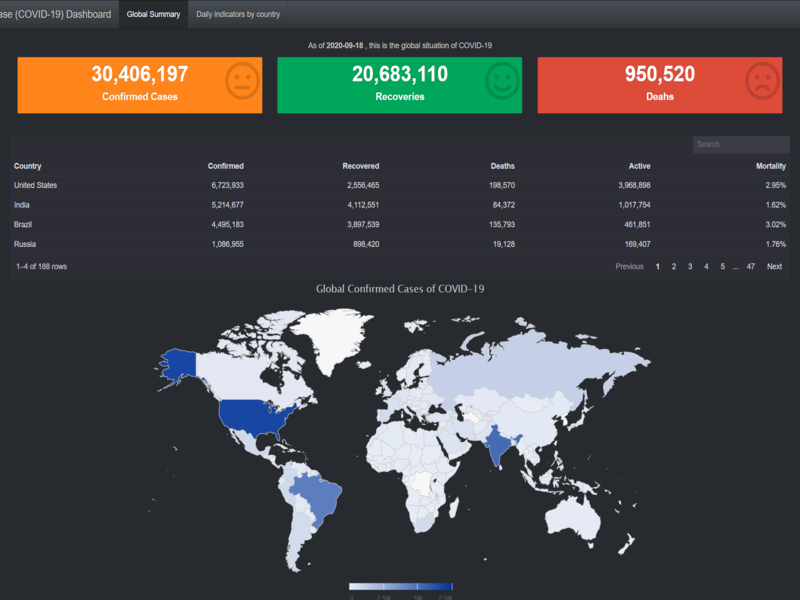The height and width of the screenshot is (600, 800).
Task: Sort table by Active column header
Action: (x=639, y=166)
